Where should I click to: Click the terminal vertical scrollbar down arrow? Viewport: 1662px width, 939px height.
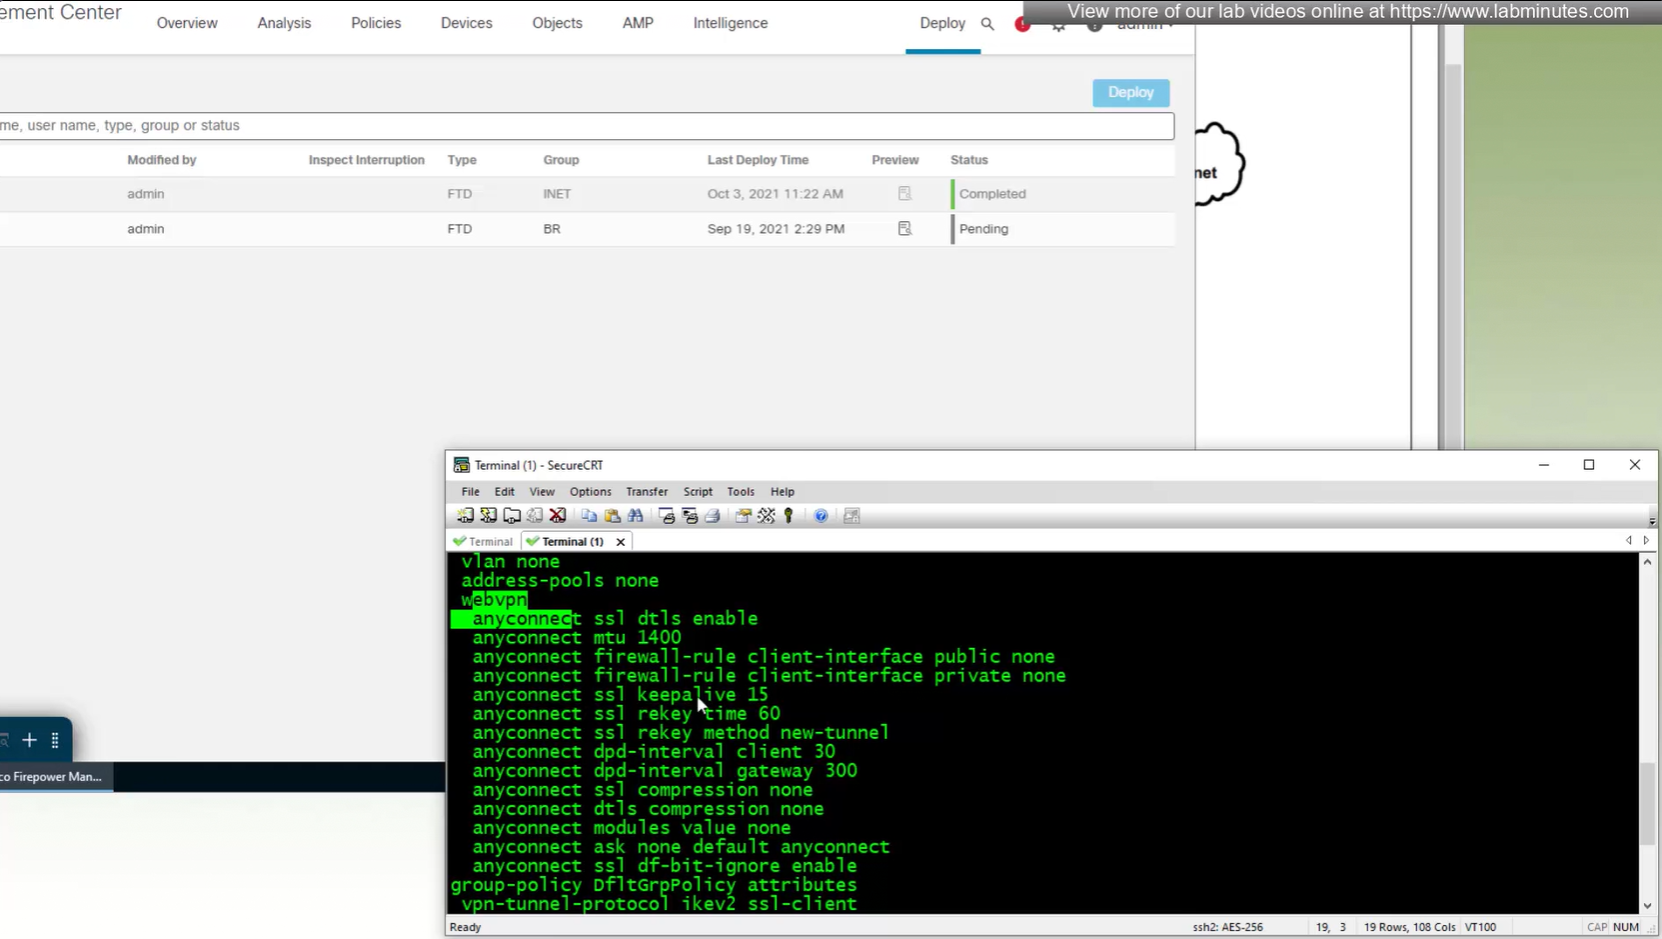1647,906
